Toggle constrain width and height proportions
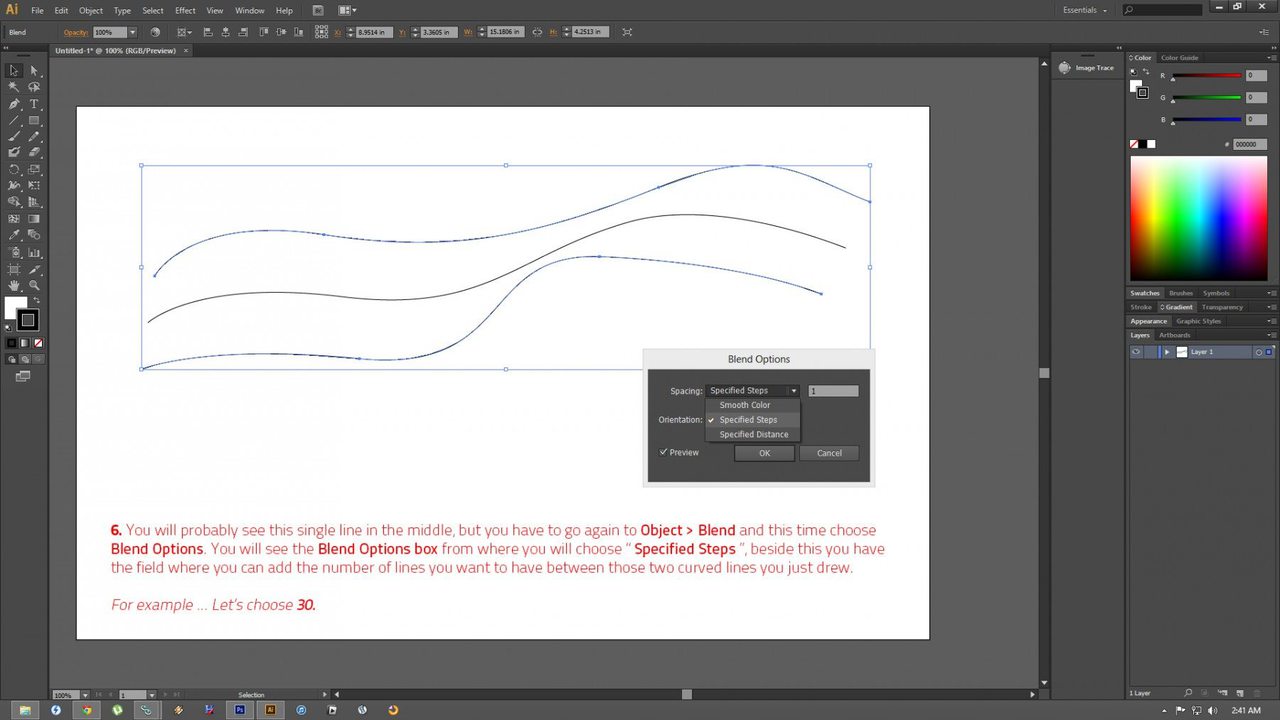Image resolution: width=1280 pixels, height=720 pixels. [x=537, y=32]
